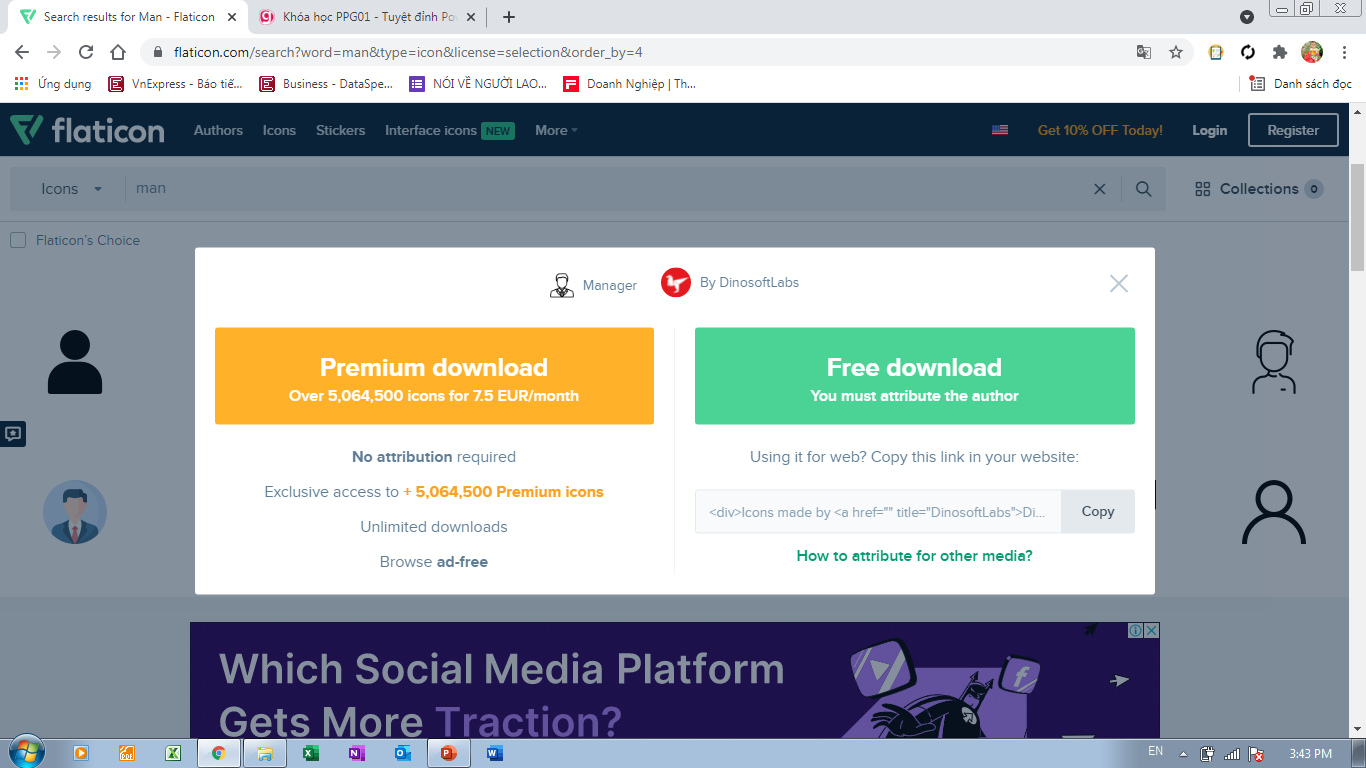1366x768 pixels.
Task: Click the Register button
Action: point(1293,130)
